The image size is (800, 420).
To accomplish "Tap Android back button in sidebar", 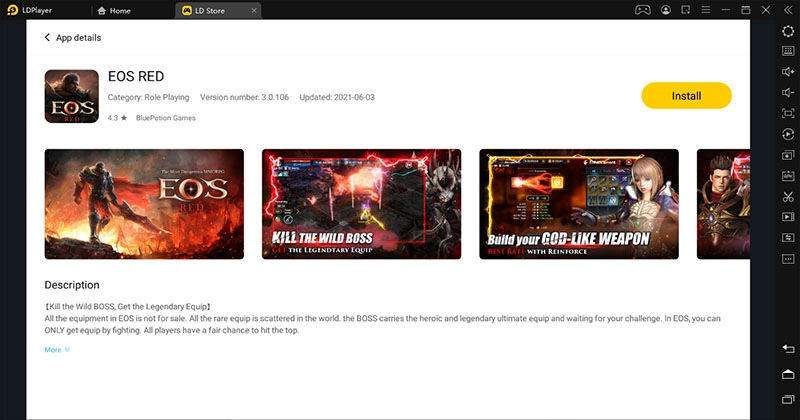I will coord(788,349).
